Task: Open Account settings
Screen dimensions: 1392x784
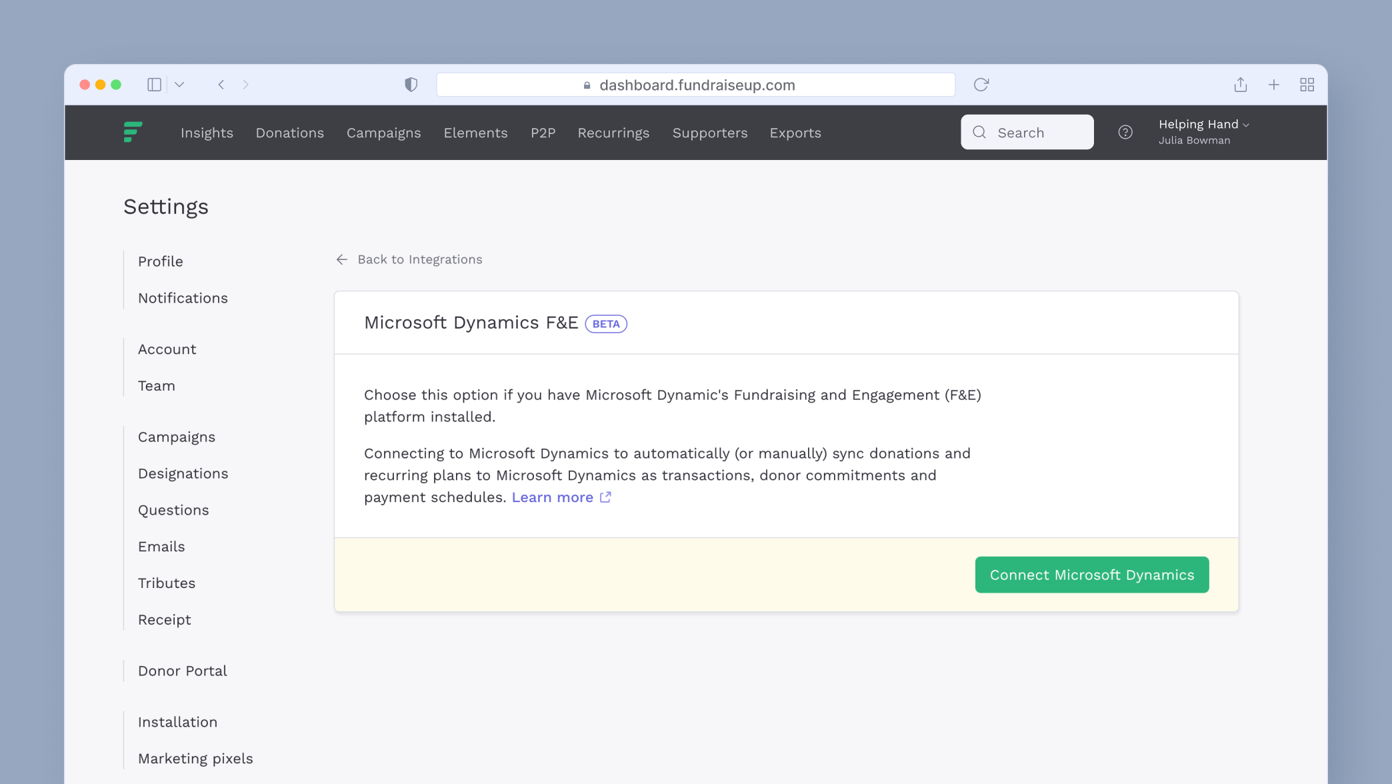Action: pyautogui.click(x=167, y=349)
